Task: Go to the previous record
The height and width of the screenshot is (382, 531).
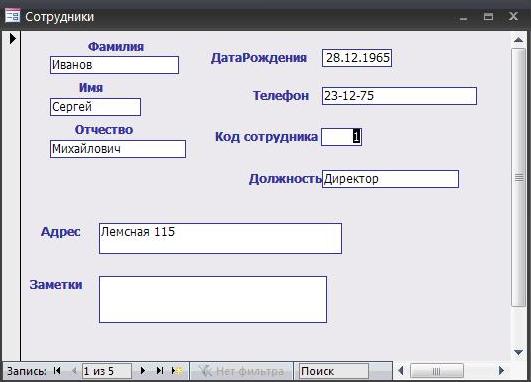Action: [74, 371]
